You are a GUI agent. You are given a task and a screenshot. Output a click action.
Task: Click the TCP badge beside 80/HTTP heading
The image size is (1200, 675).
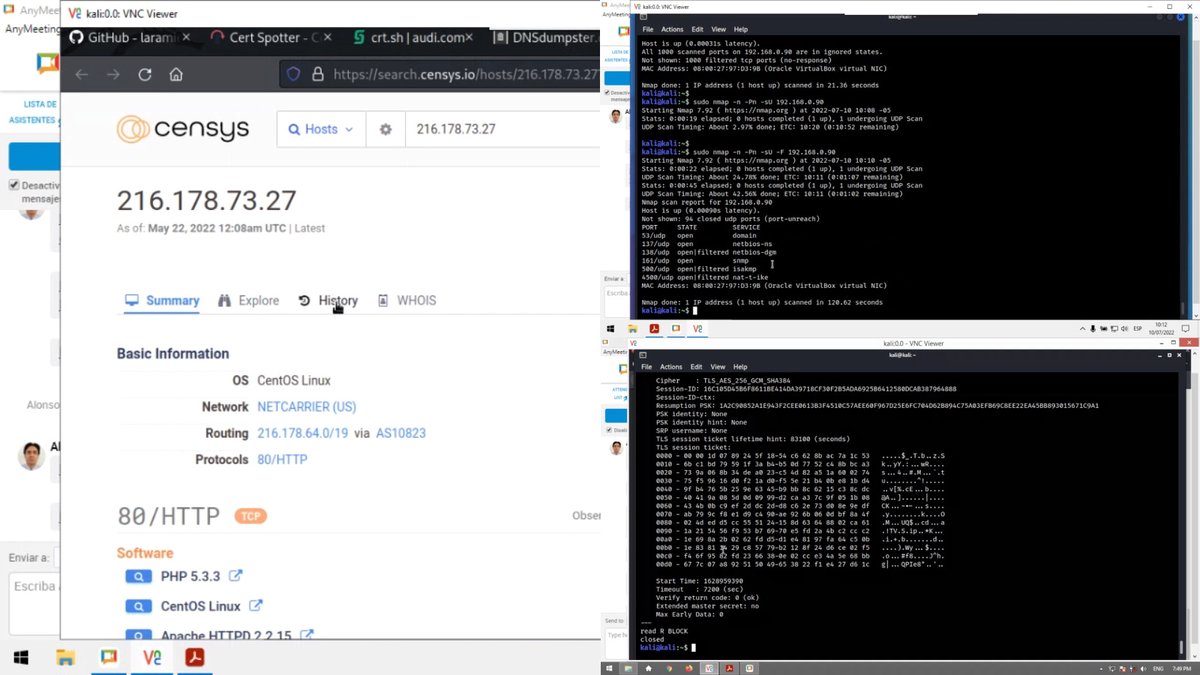pyautogui.click(x=250, y=516)
